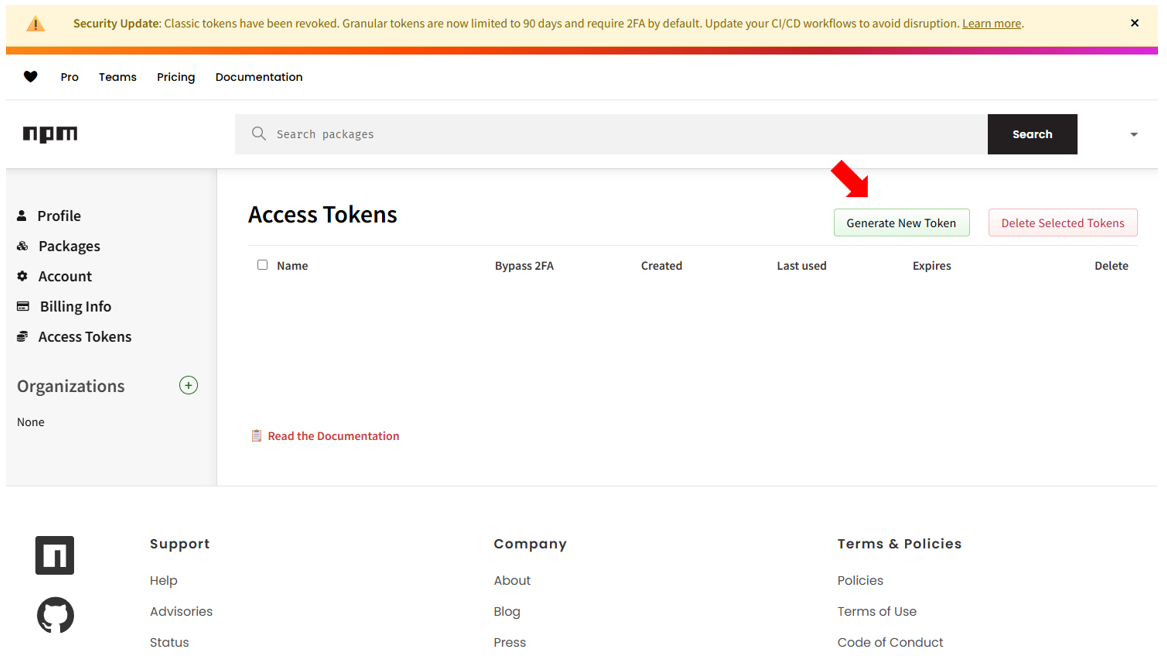Open the Documentation menu item
This screenshot has width=1167, height=656.
[x=258, y=77]
